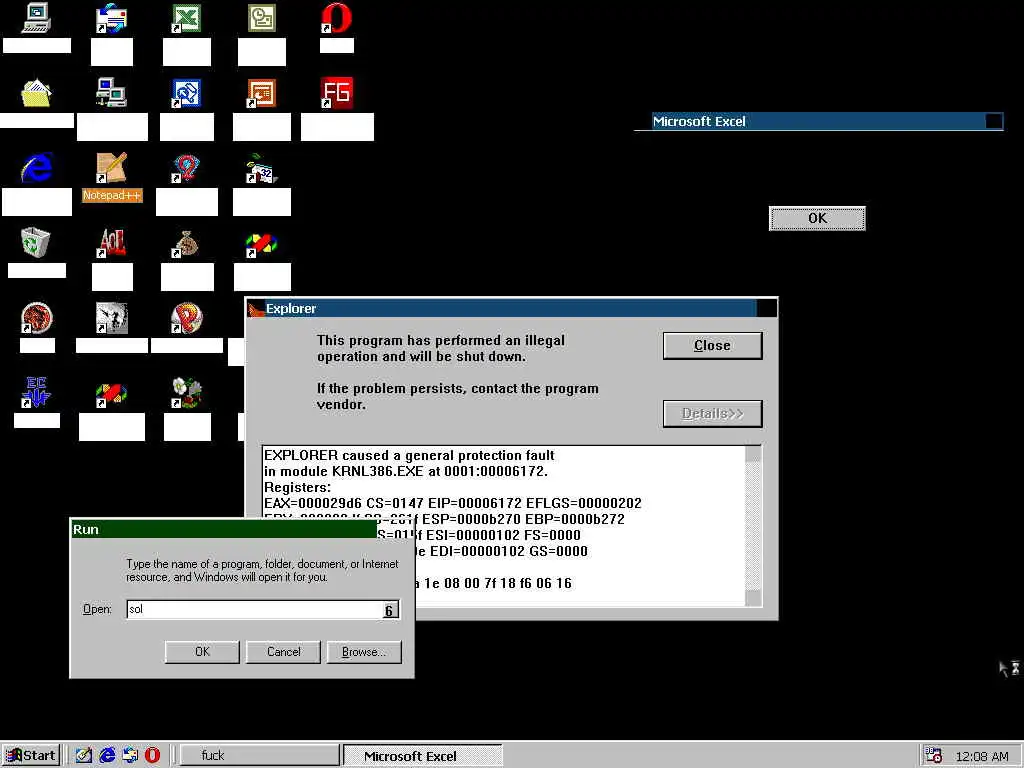Screen dimensions: 1024x768
Task: Select the red FG desktop shortcut
Action: pos(336,93)
